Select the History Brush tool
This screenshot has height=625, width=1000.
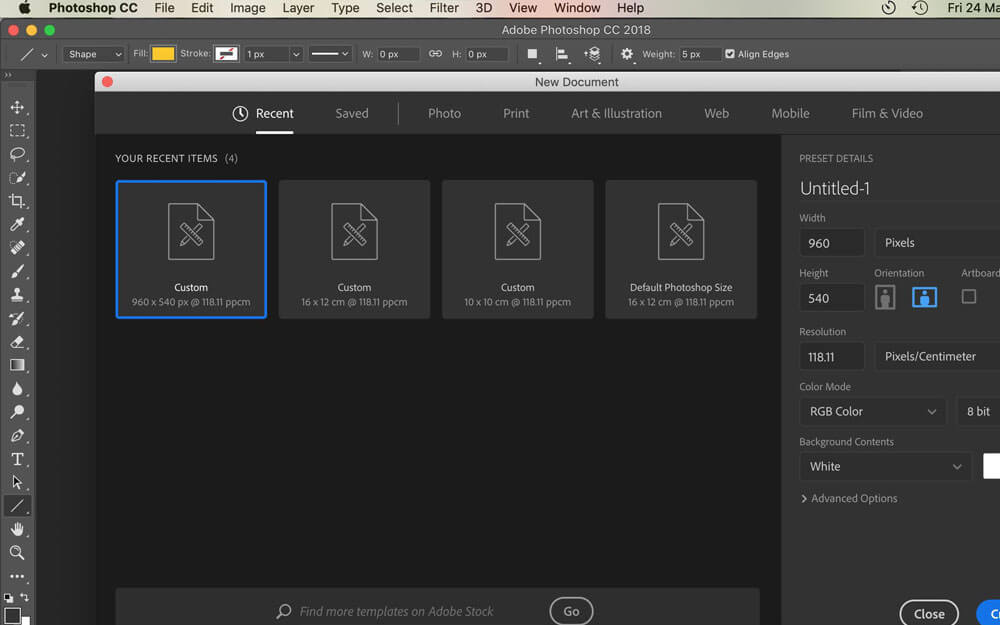(x=17, y=318)
